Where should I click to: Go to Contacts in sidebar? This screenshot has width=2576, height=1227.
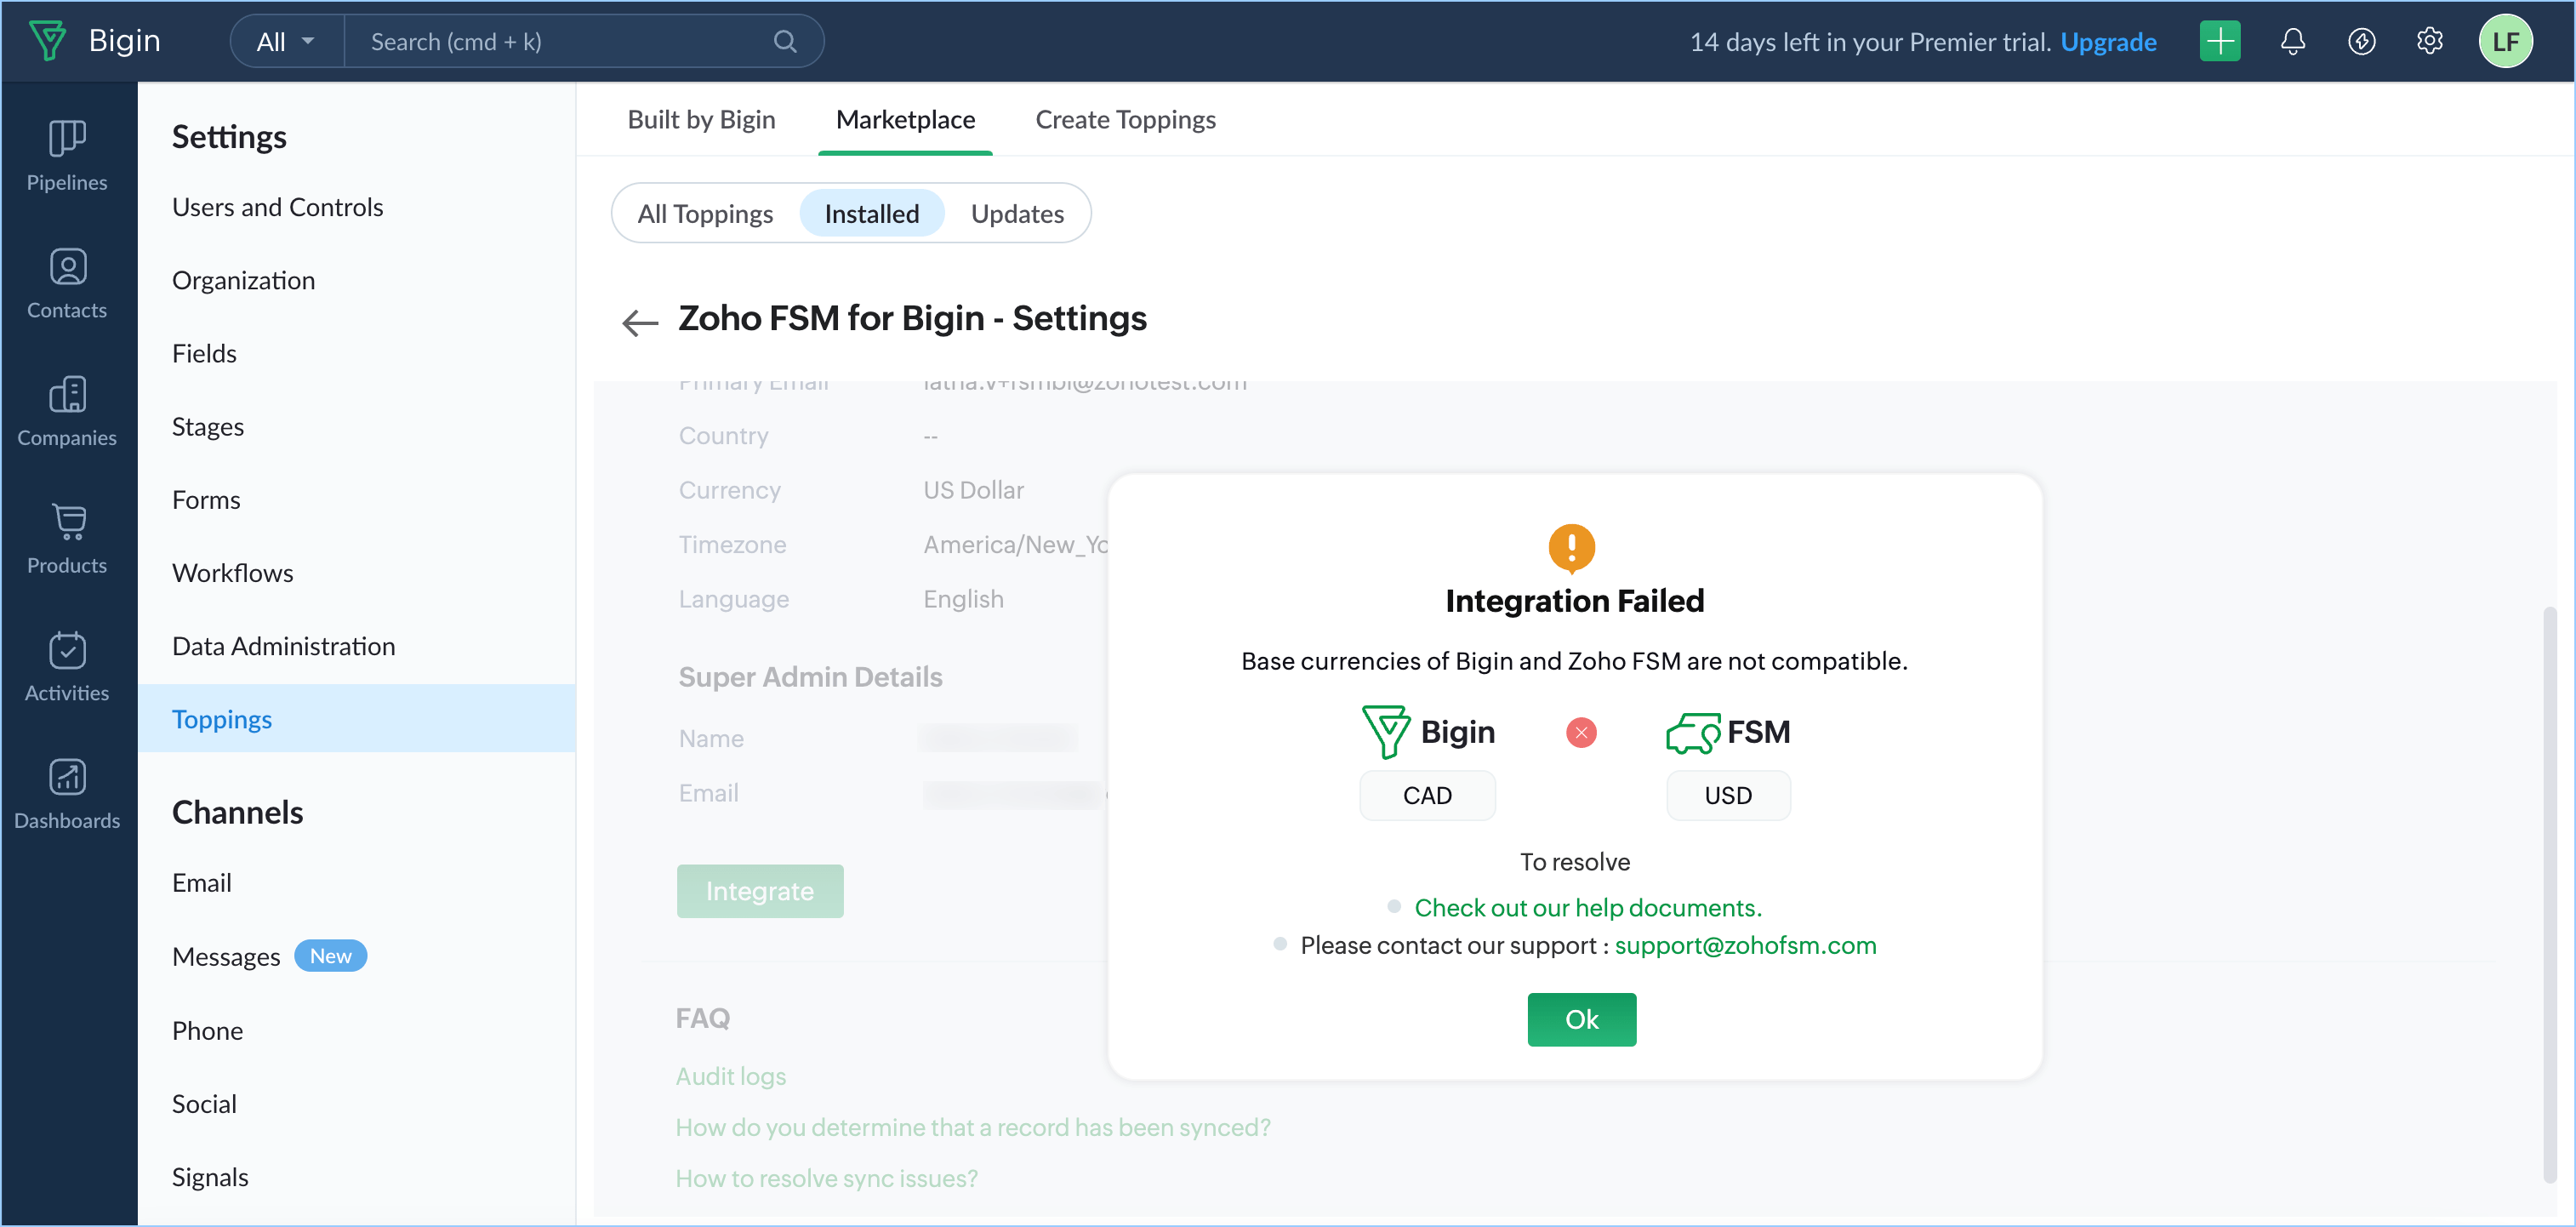click(x=67, y=283)
